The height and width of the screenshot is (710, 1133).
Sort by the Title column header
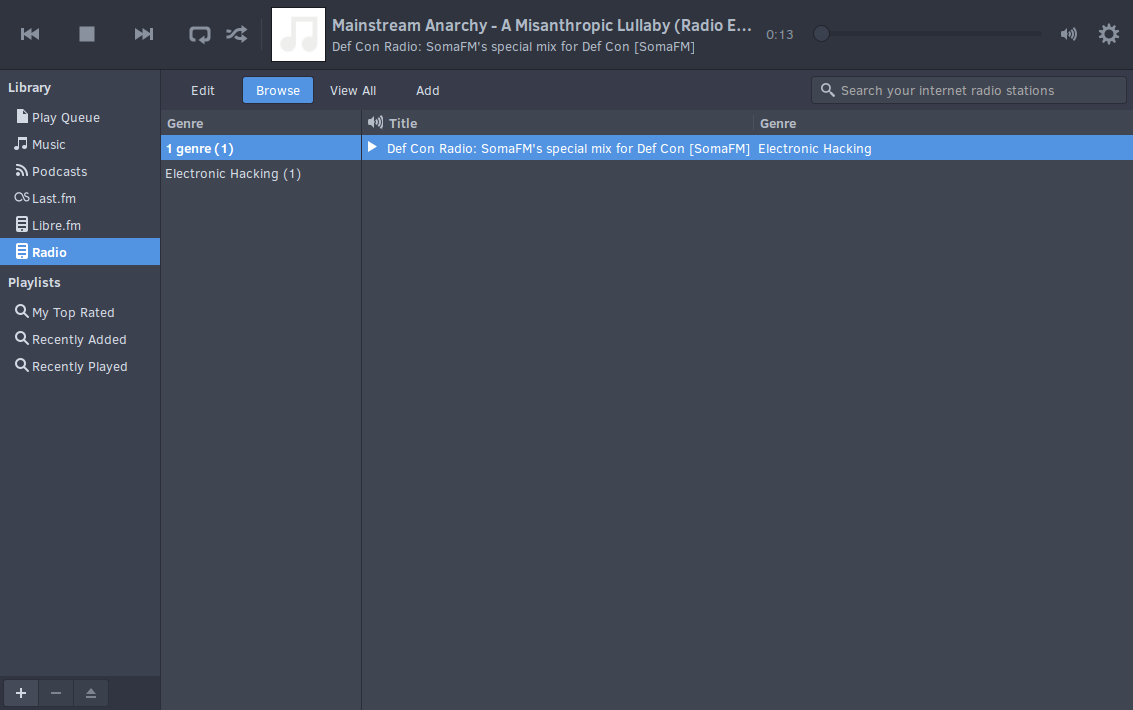tap(569, 124)
